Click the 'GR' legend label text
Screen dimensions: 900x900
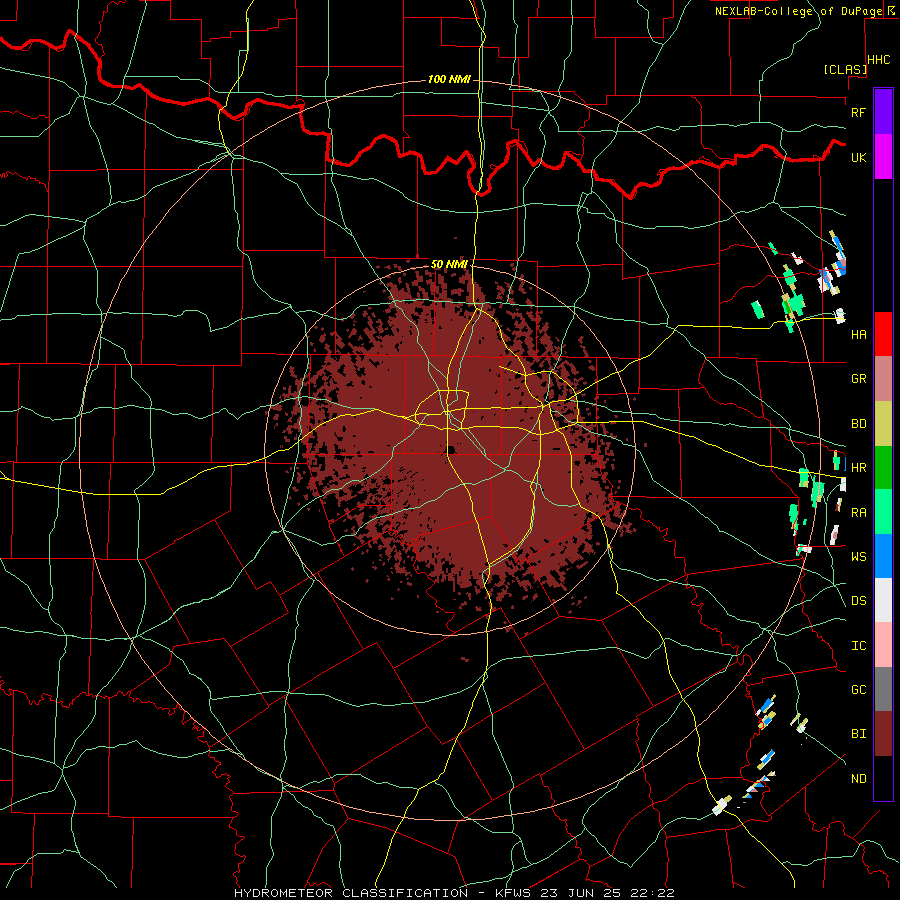(x=858, y=379)
